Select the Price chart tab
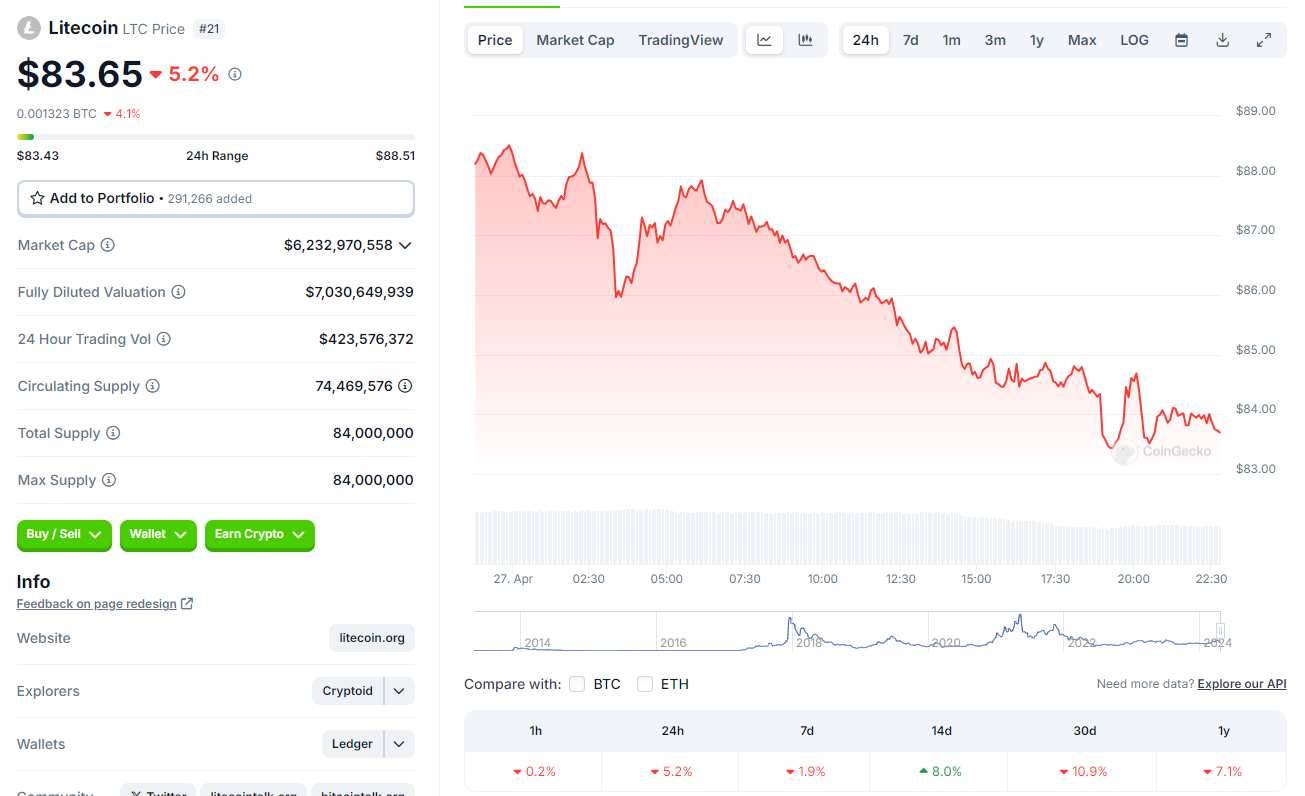 (x=495, y=40)
